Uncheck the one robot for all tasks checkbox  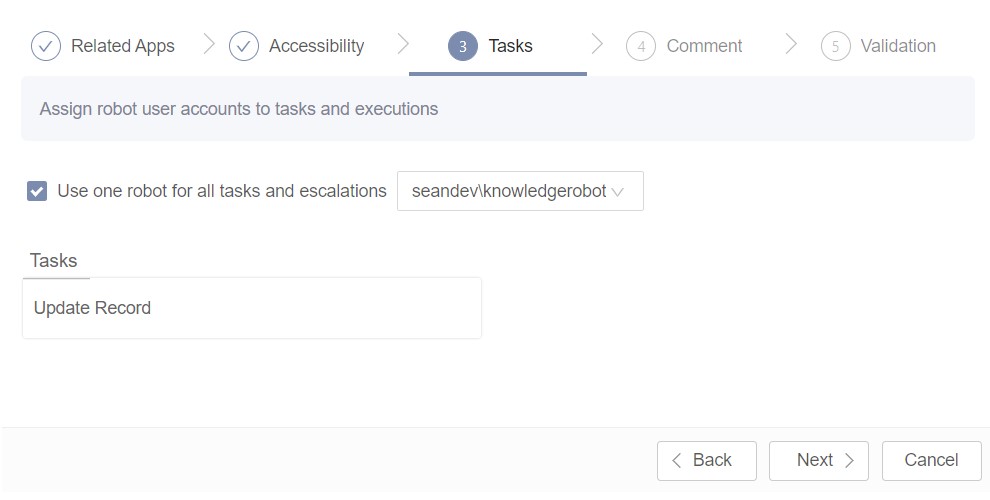tap(37, 191)
